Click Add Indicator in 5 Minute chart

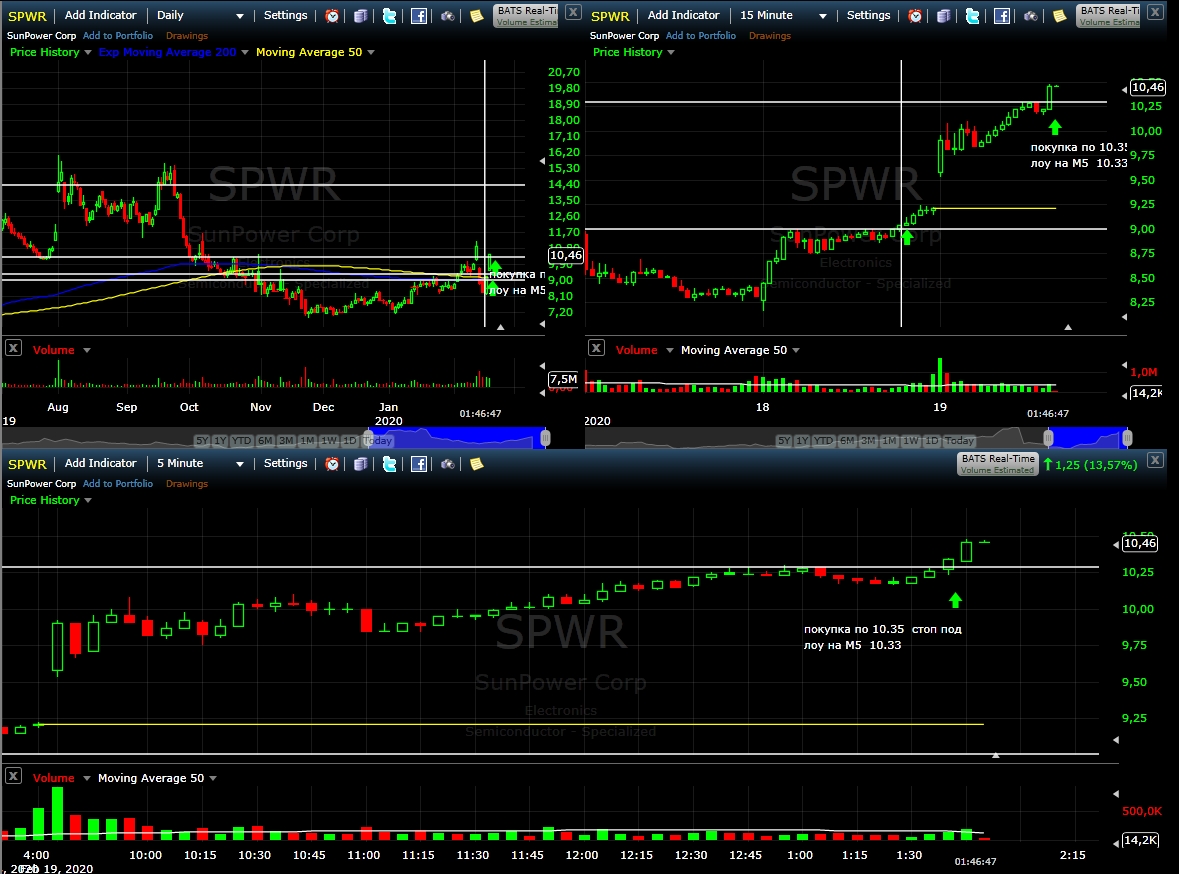click(x=101, y=463)
